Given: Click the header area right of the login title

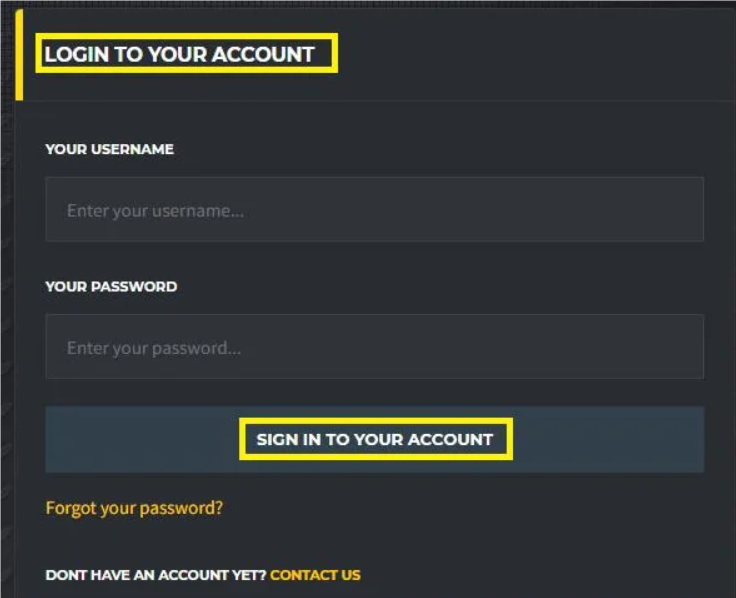Looking at the screenshot, I should point(530,54).
